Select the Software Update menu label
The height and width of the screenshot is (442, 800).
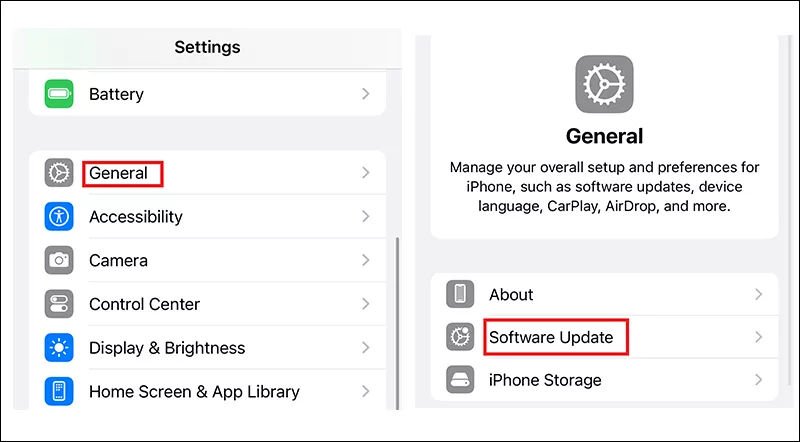(x=551, y=337)
